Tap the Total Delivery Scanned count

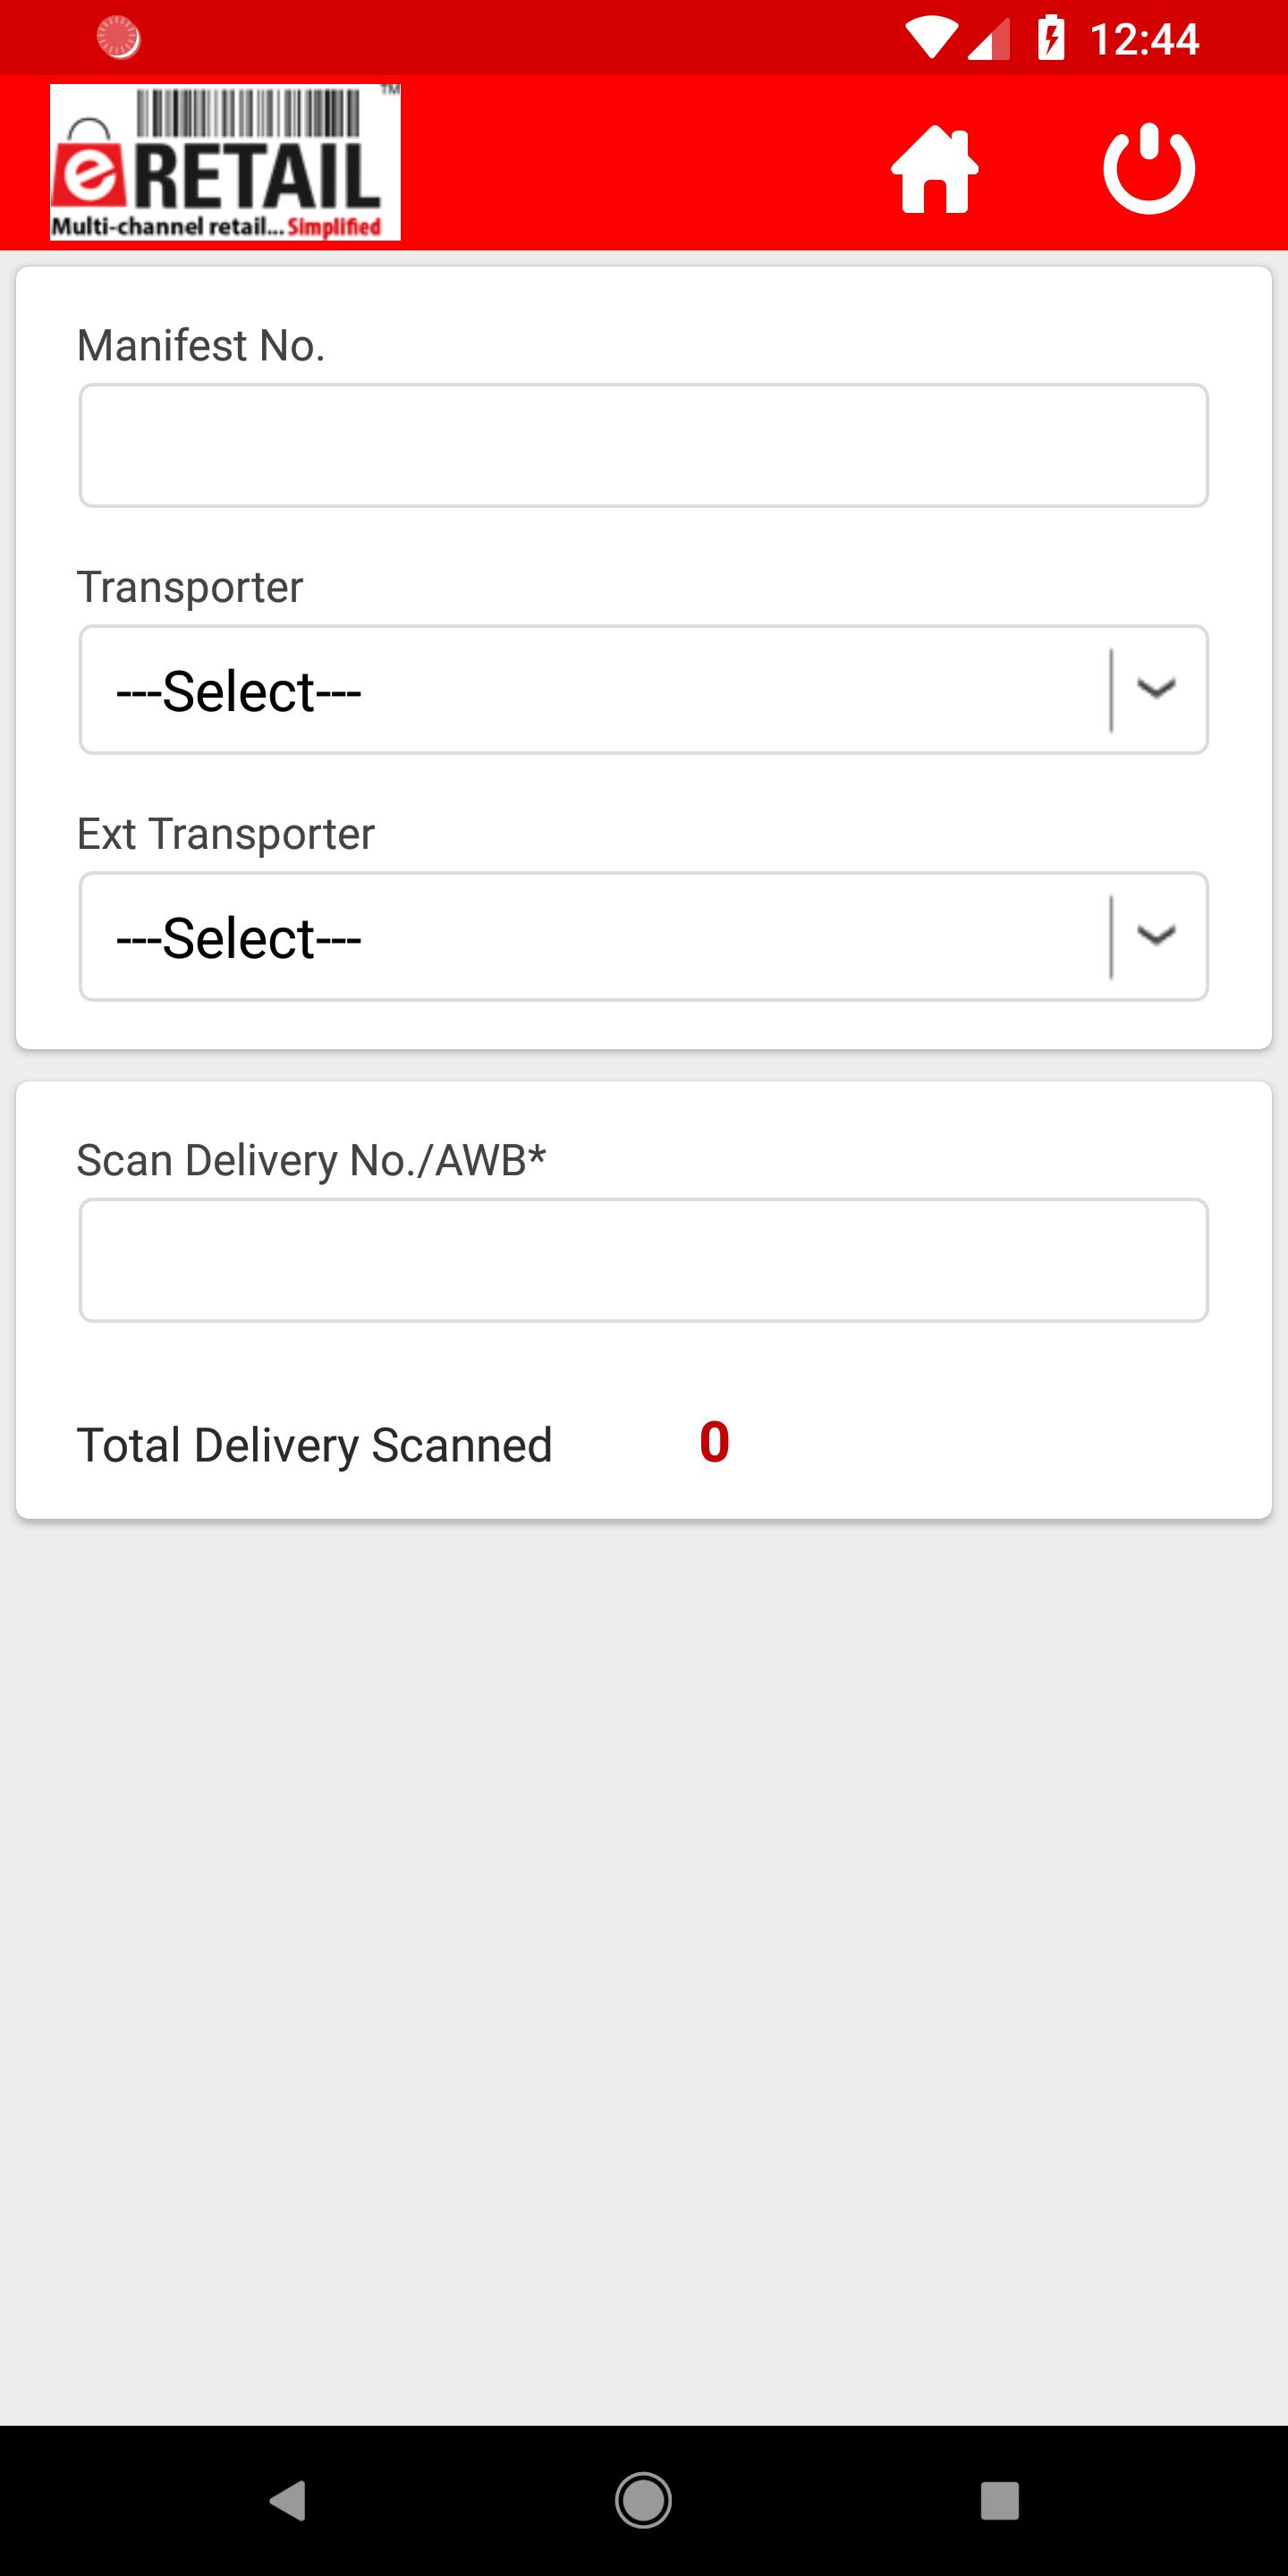click(714, 1443)
